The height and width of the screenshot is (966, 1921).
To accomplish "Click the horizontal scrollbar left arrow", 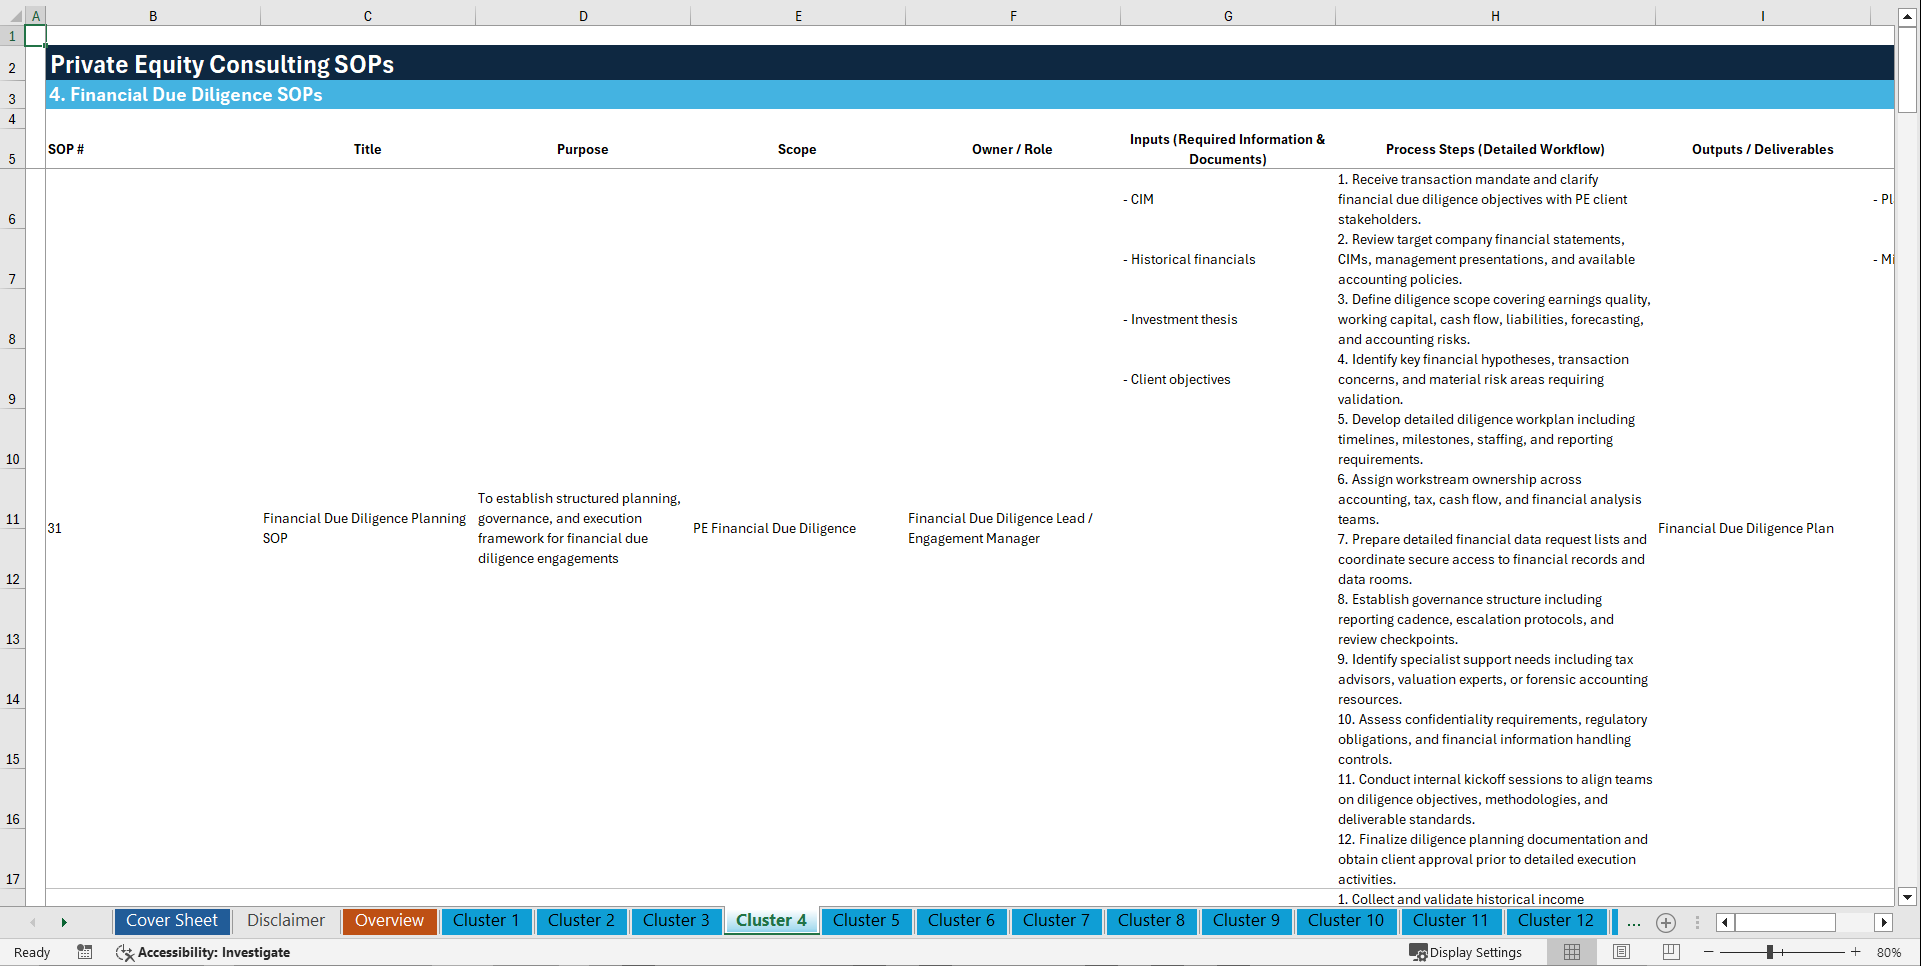I will [1725, 922].
